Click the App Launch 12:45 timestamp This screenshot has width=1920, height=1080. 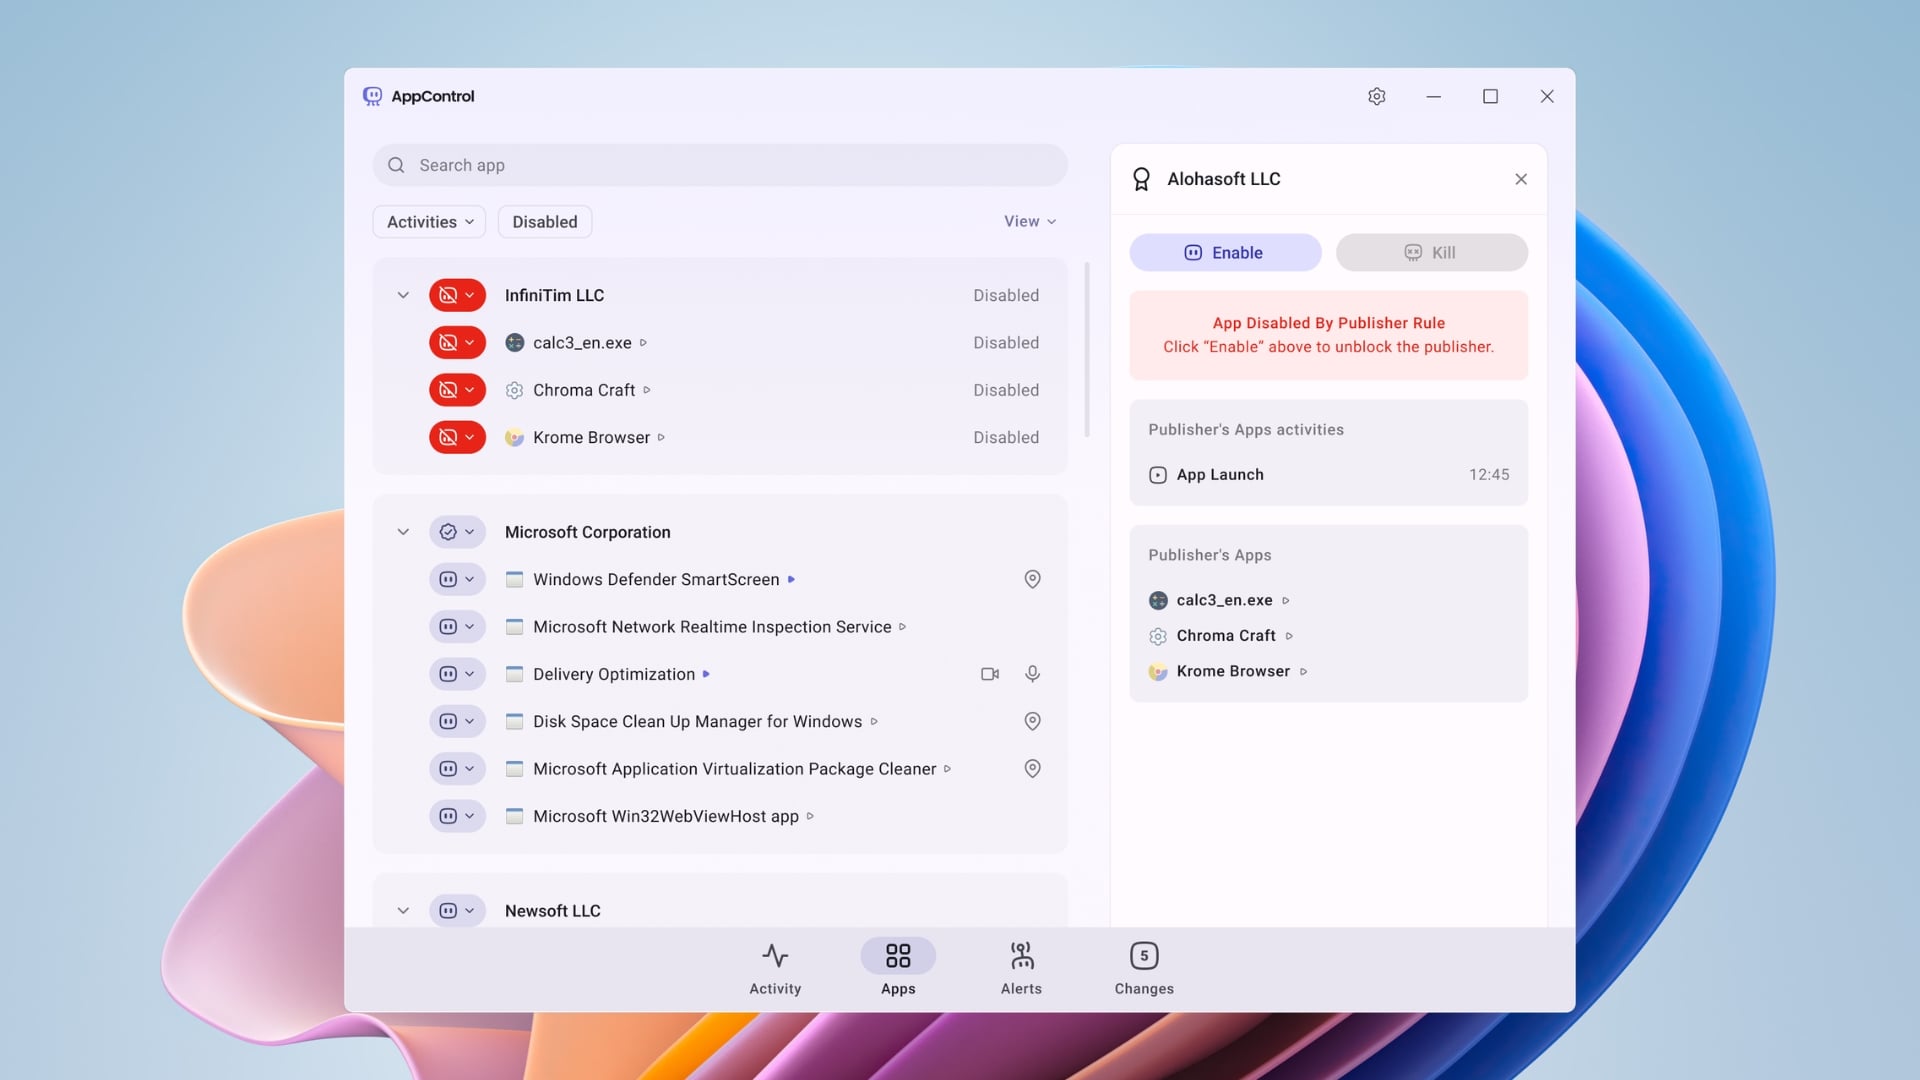(x=1489, y=475)
